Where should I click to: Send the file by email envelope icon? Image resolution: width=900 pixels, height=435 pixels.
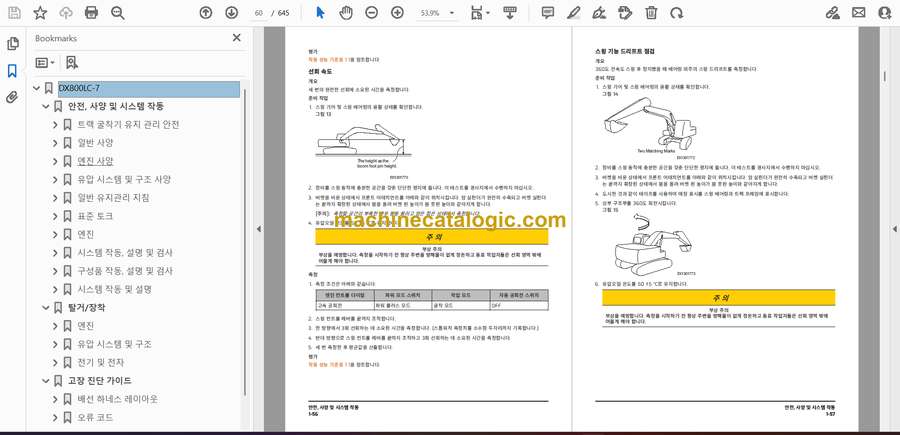click(859, 13)
